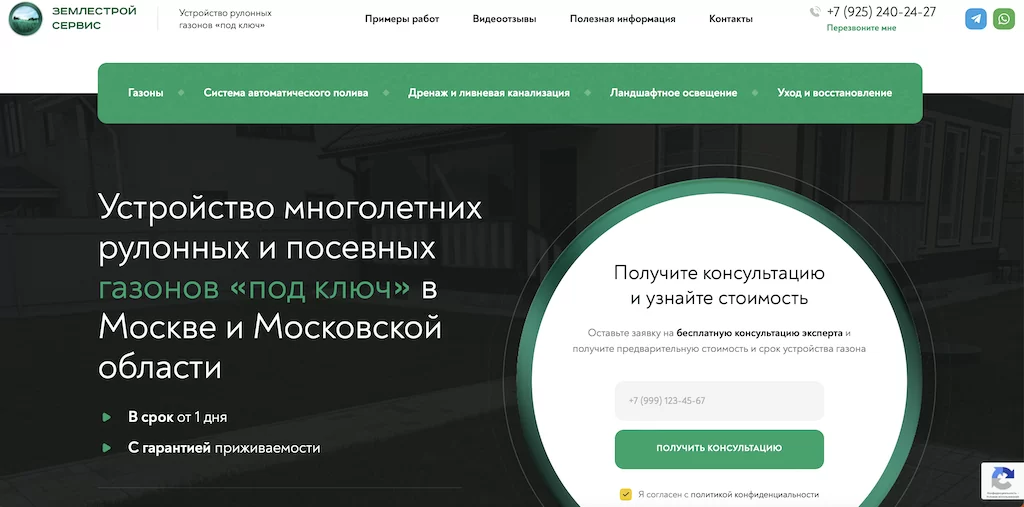Viewport: 1024px width, 507px height.
Task: Click green arrow beside 'В срок'
Action: [107, 417]
